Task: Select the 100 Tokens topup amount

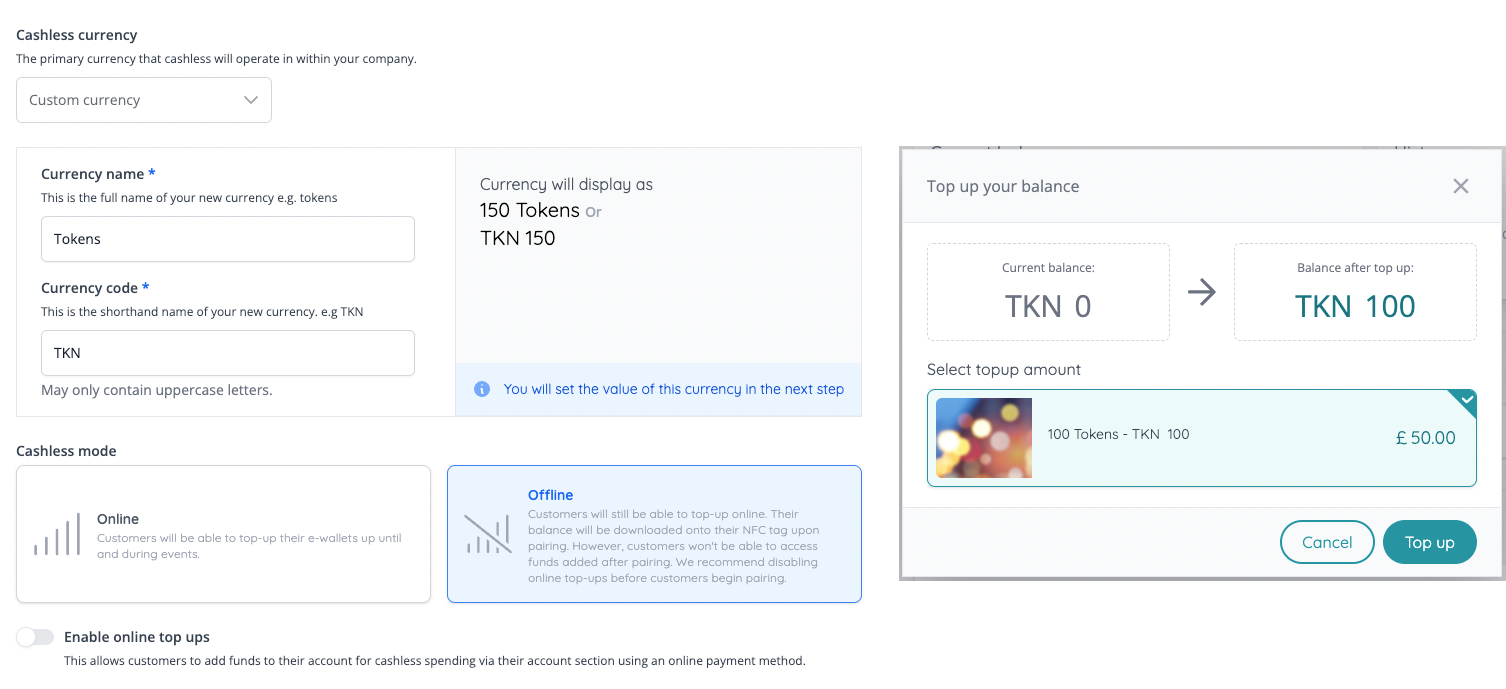Action: [1201, 437]
